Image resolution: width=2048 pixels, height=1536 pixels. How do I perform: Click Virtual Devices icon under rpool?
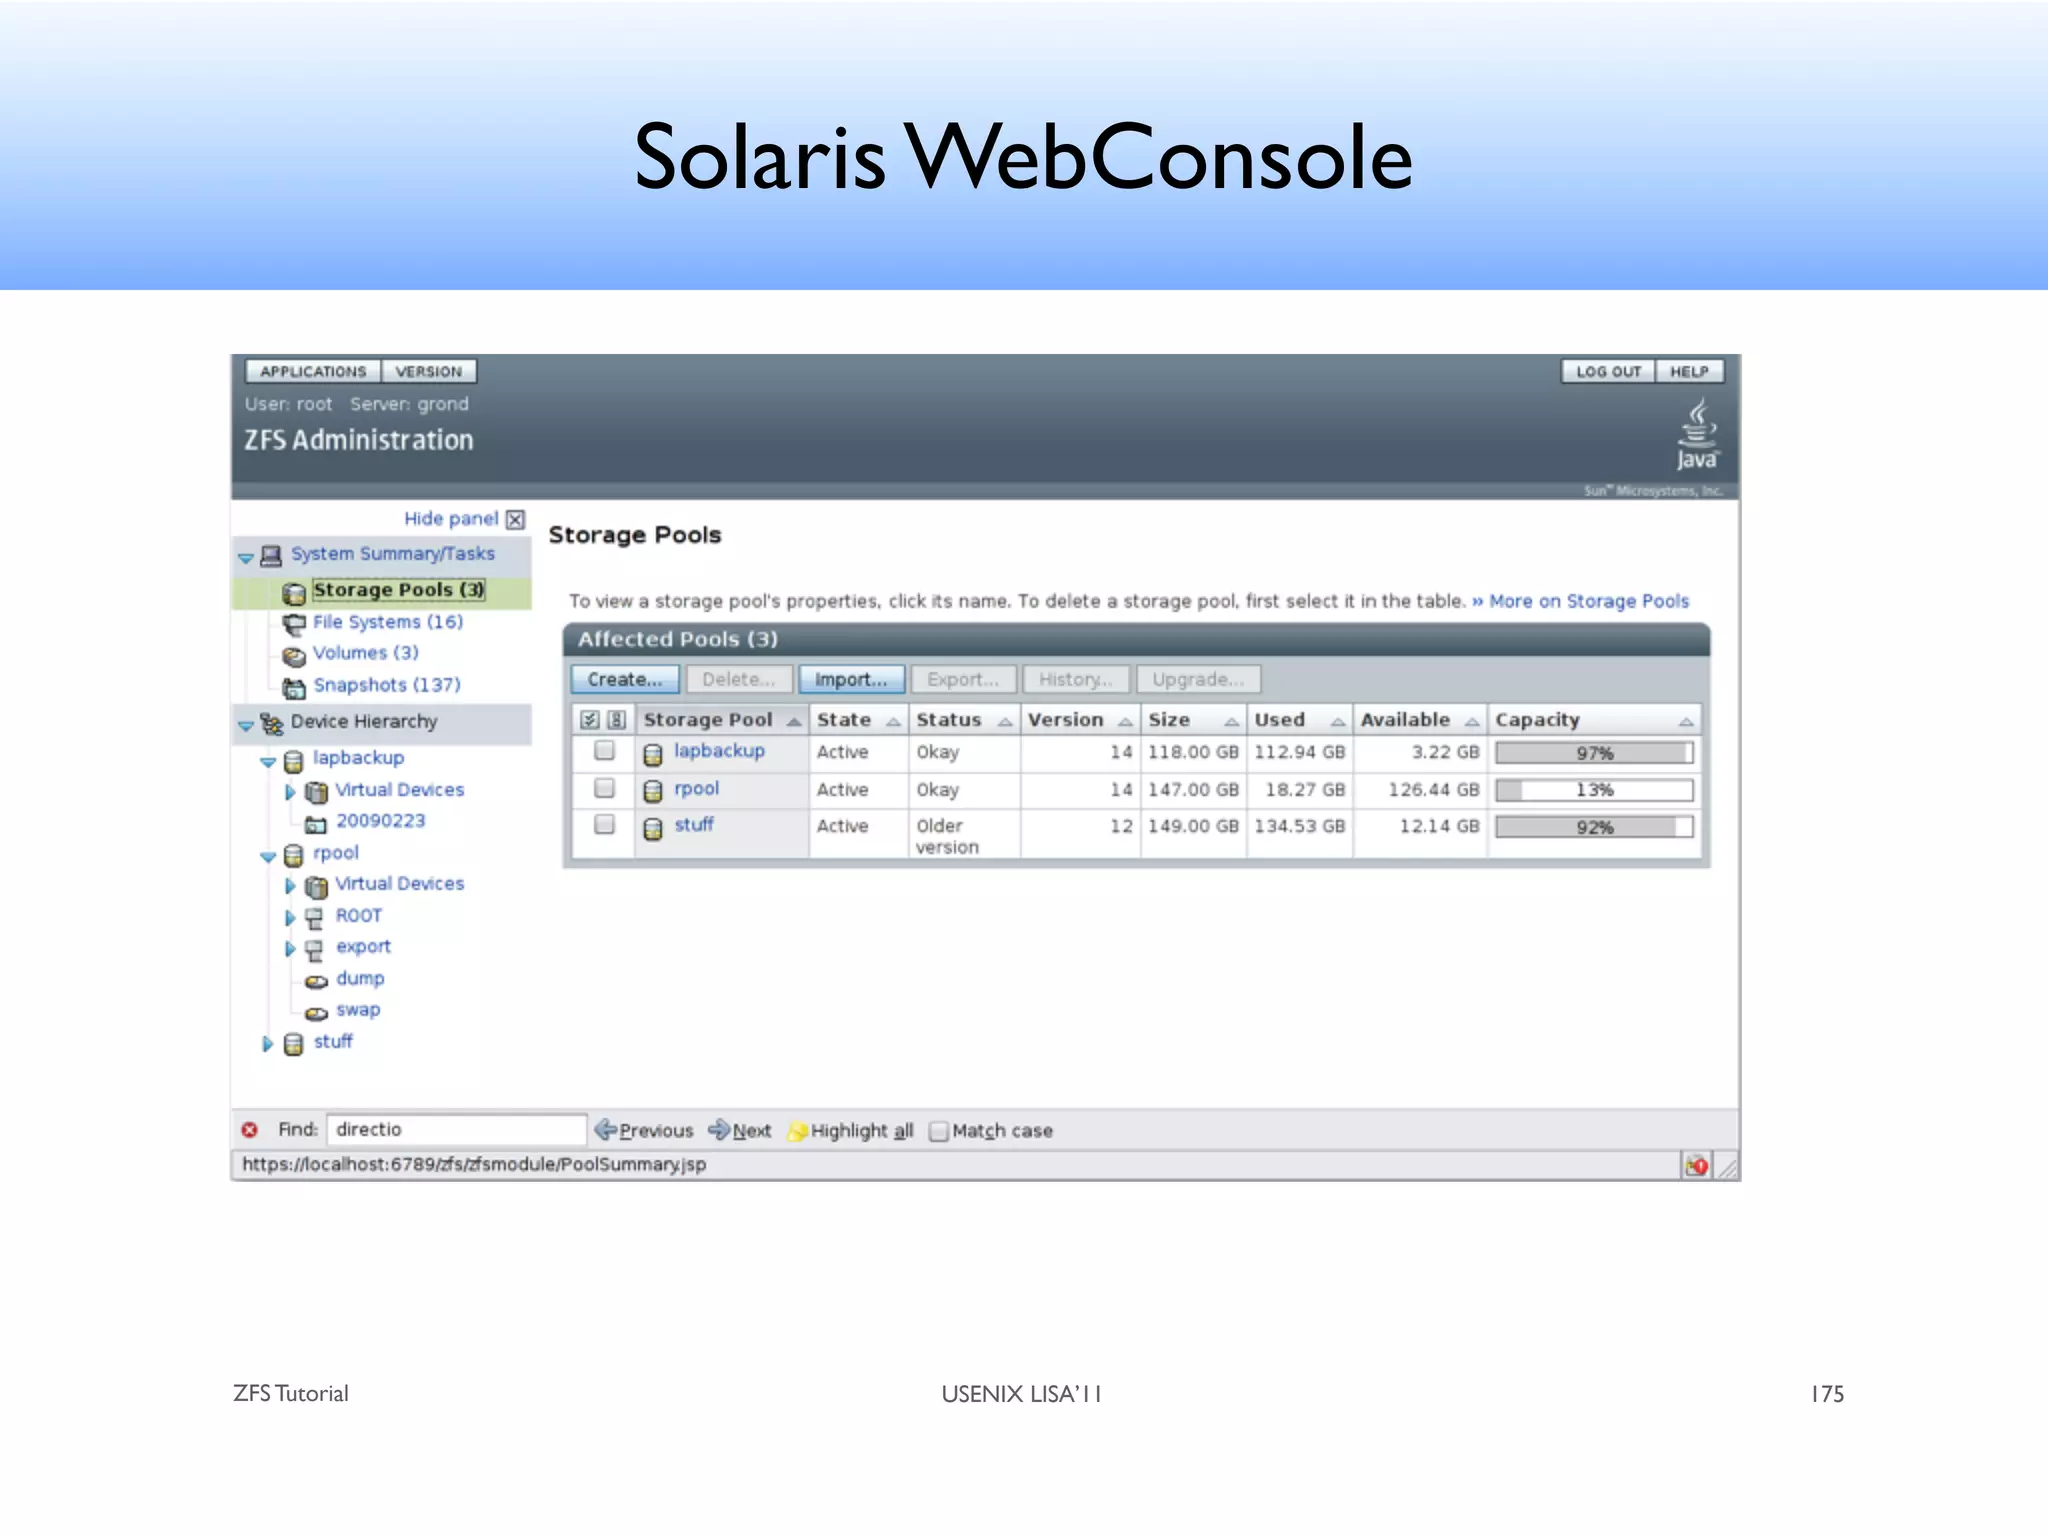(316, 887)
